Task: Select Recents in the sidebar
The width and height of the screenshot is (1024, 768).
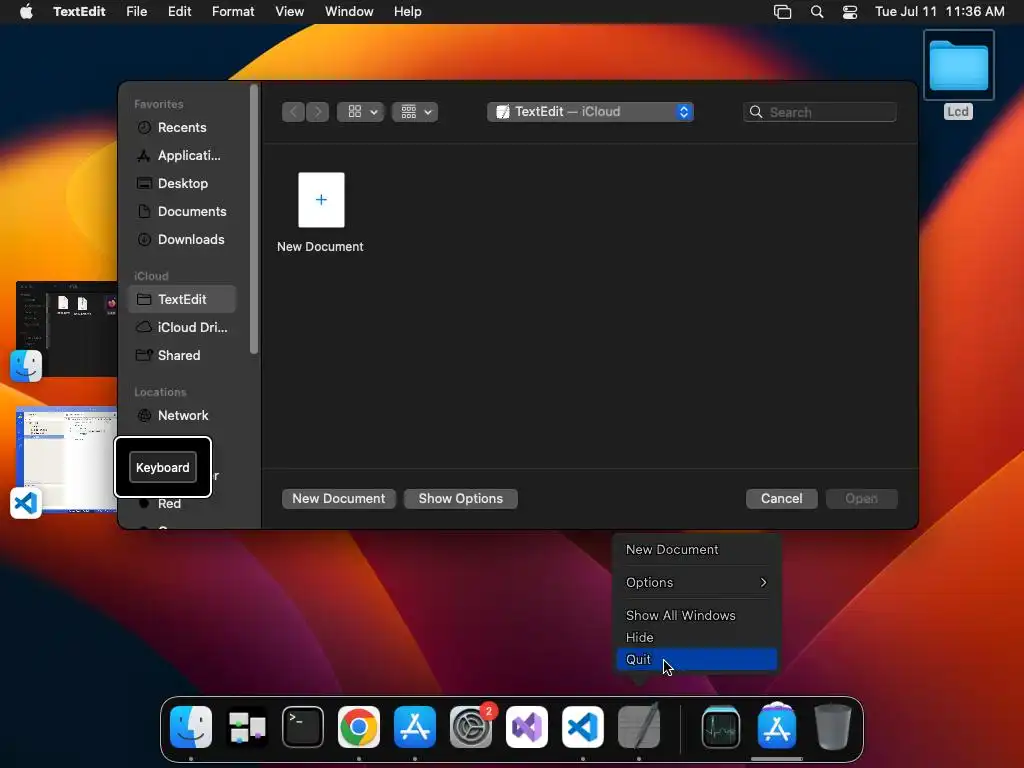Action: click(x=182, y=127)
